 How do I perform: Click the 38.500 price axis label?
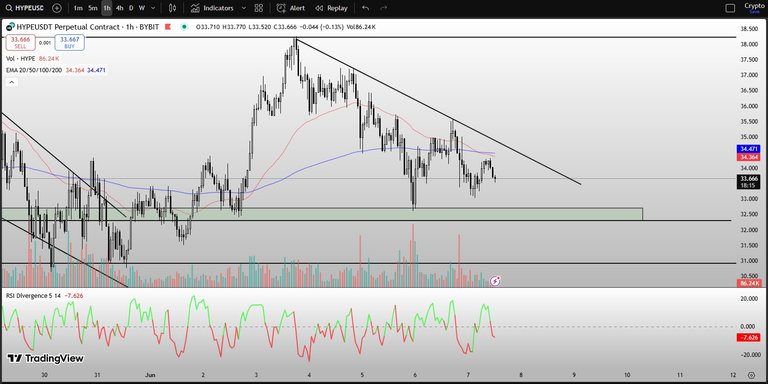pyautogui.click(x=749, y=29)
